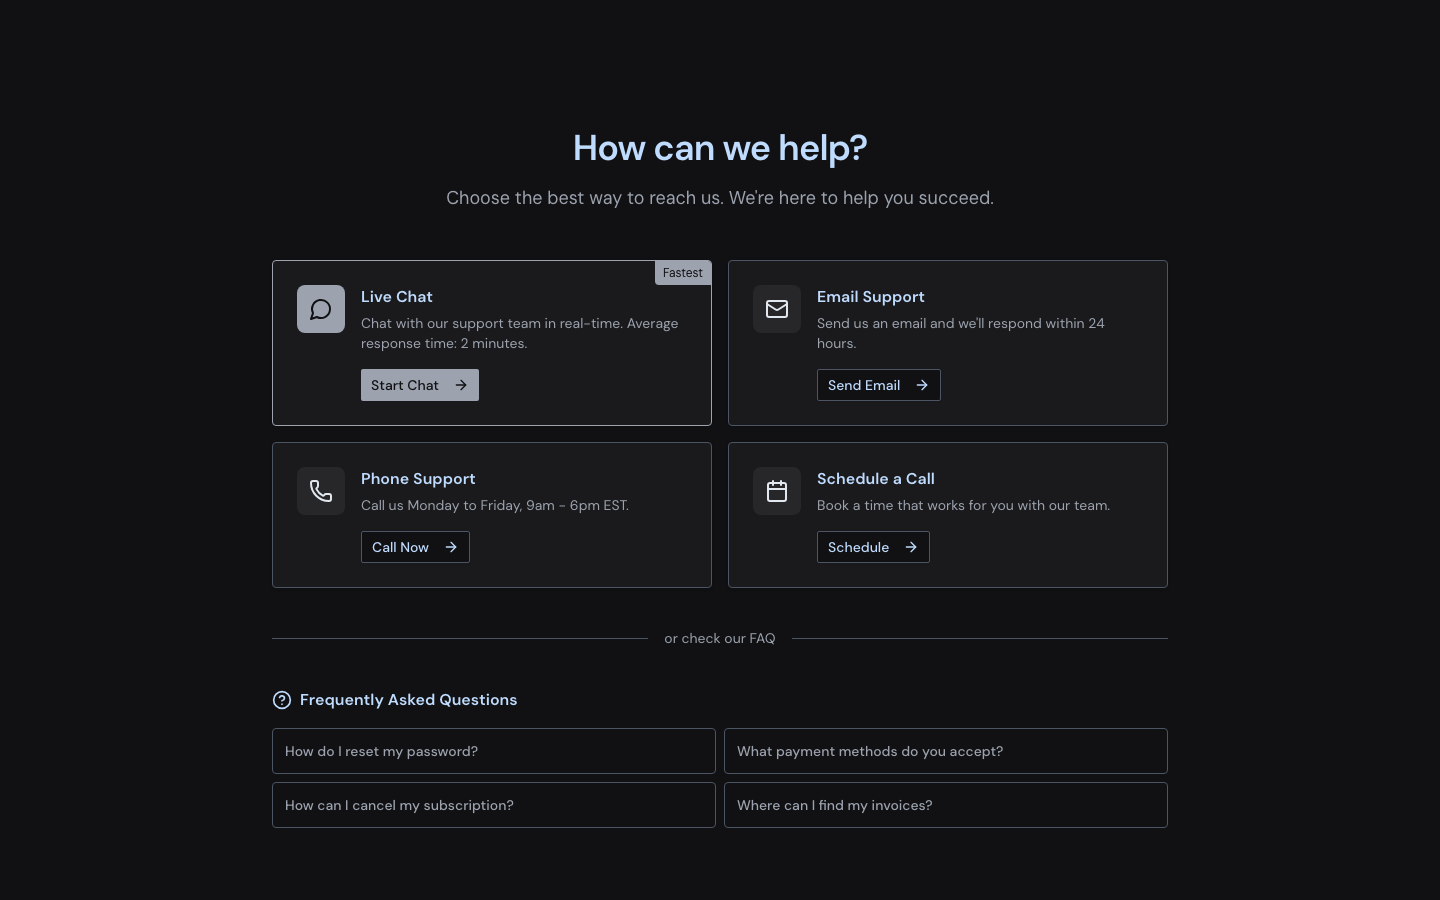Click the arrow icon in Send Email button

tap(922, 385)
